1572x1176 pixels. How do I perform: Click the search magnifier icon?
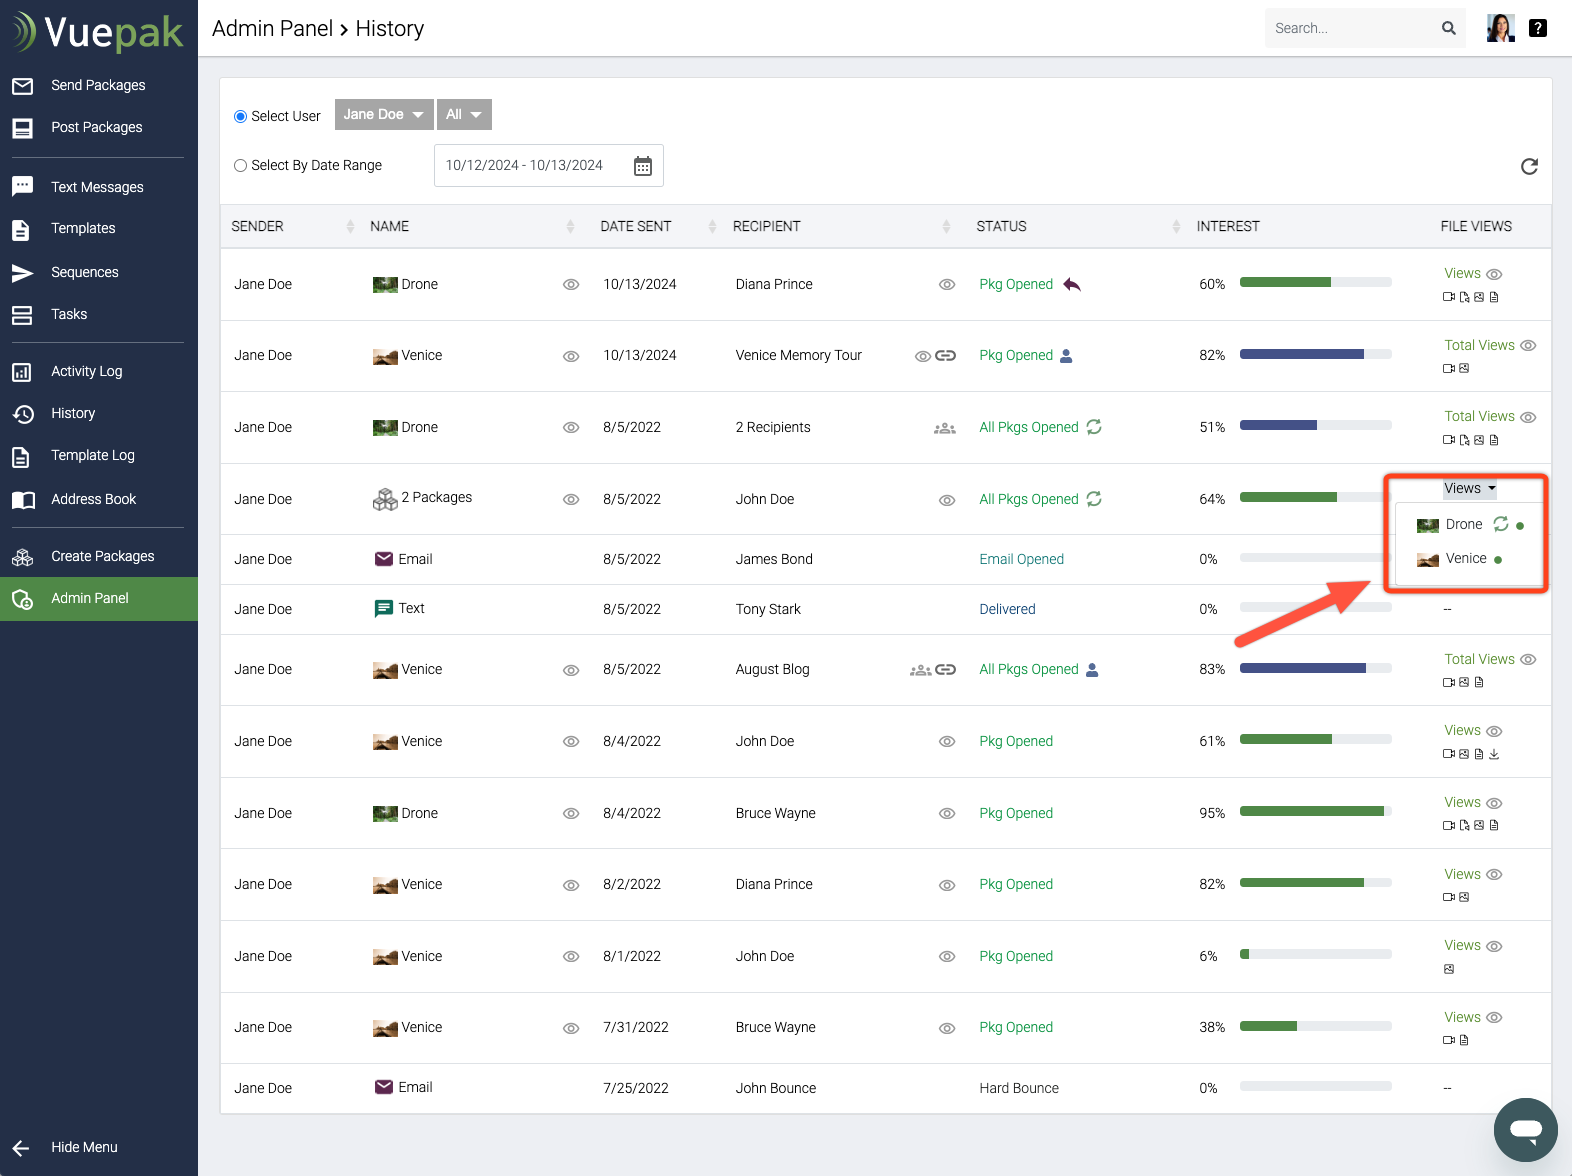pos(1448,28)
